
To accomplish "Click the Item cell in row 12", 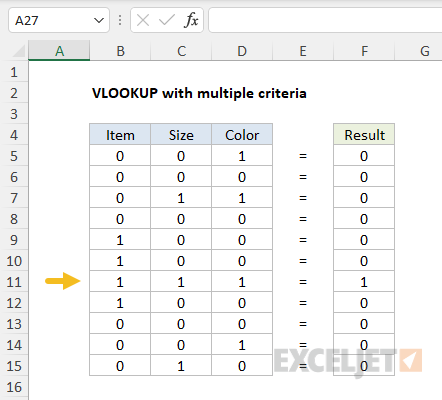I will click(x=120, y=303).
